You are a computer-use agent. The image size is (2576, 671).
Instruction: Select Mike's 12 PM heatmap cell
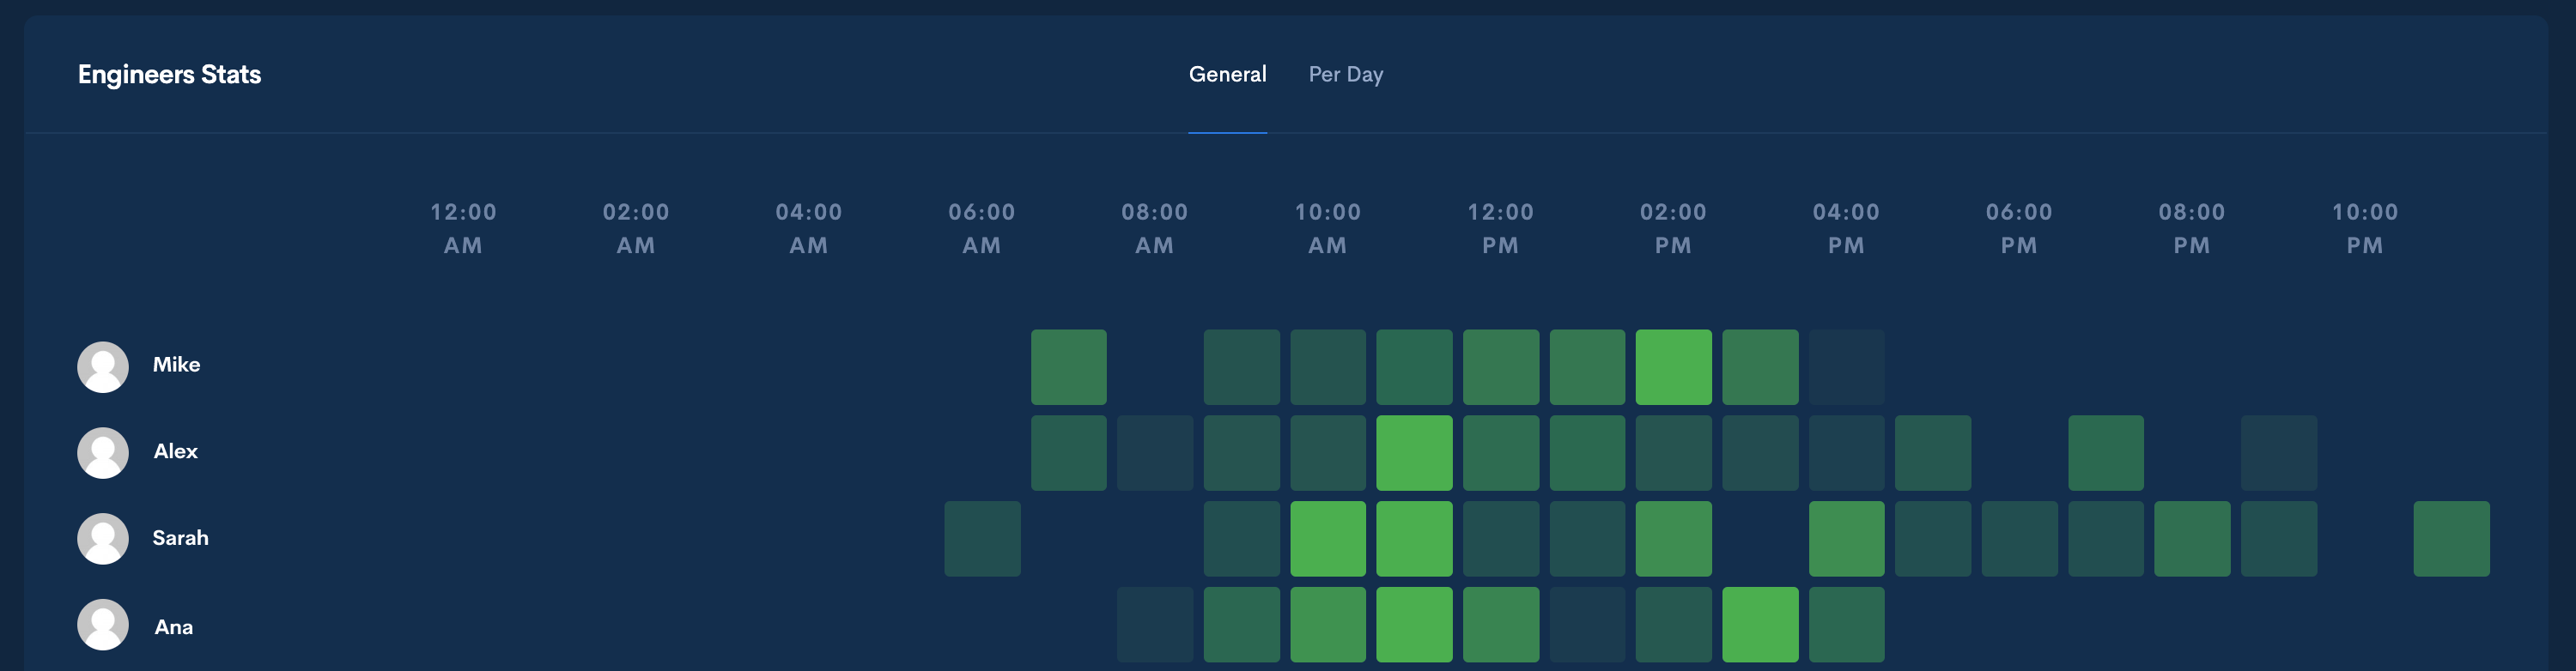click(x=1501, y=367)
